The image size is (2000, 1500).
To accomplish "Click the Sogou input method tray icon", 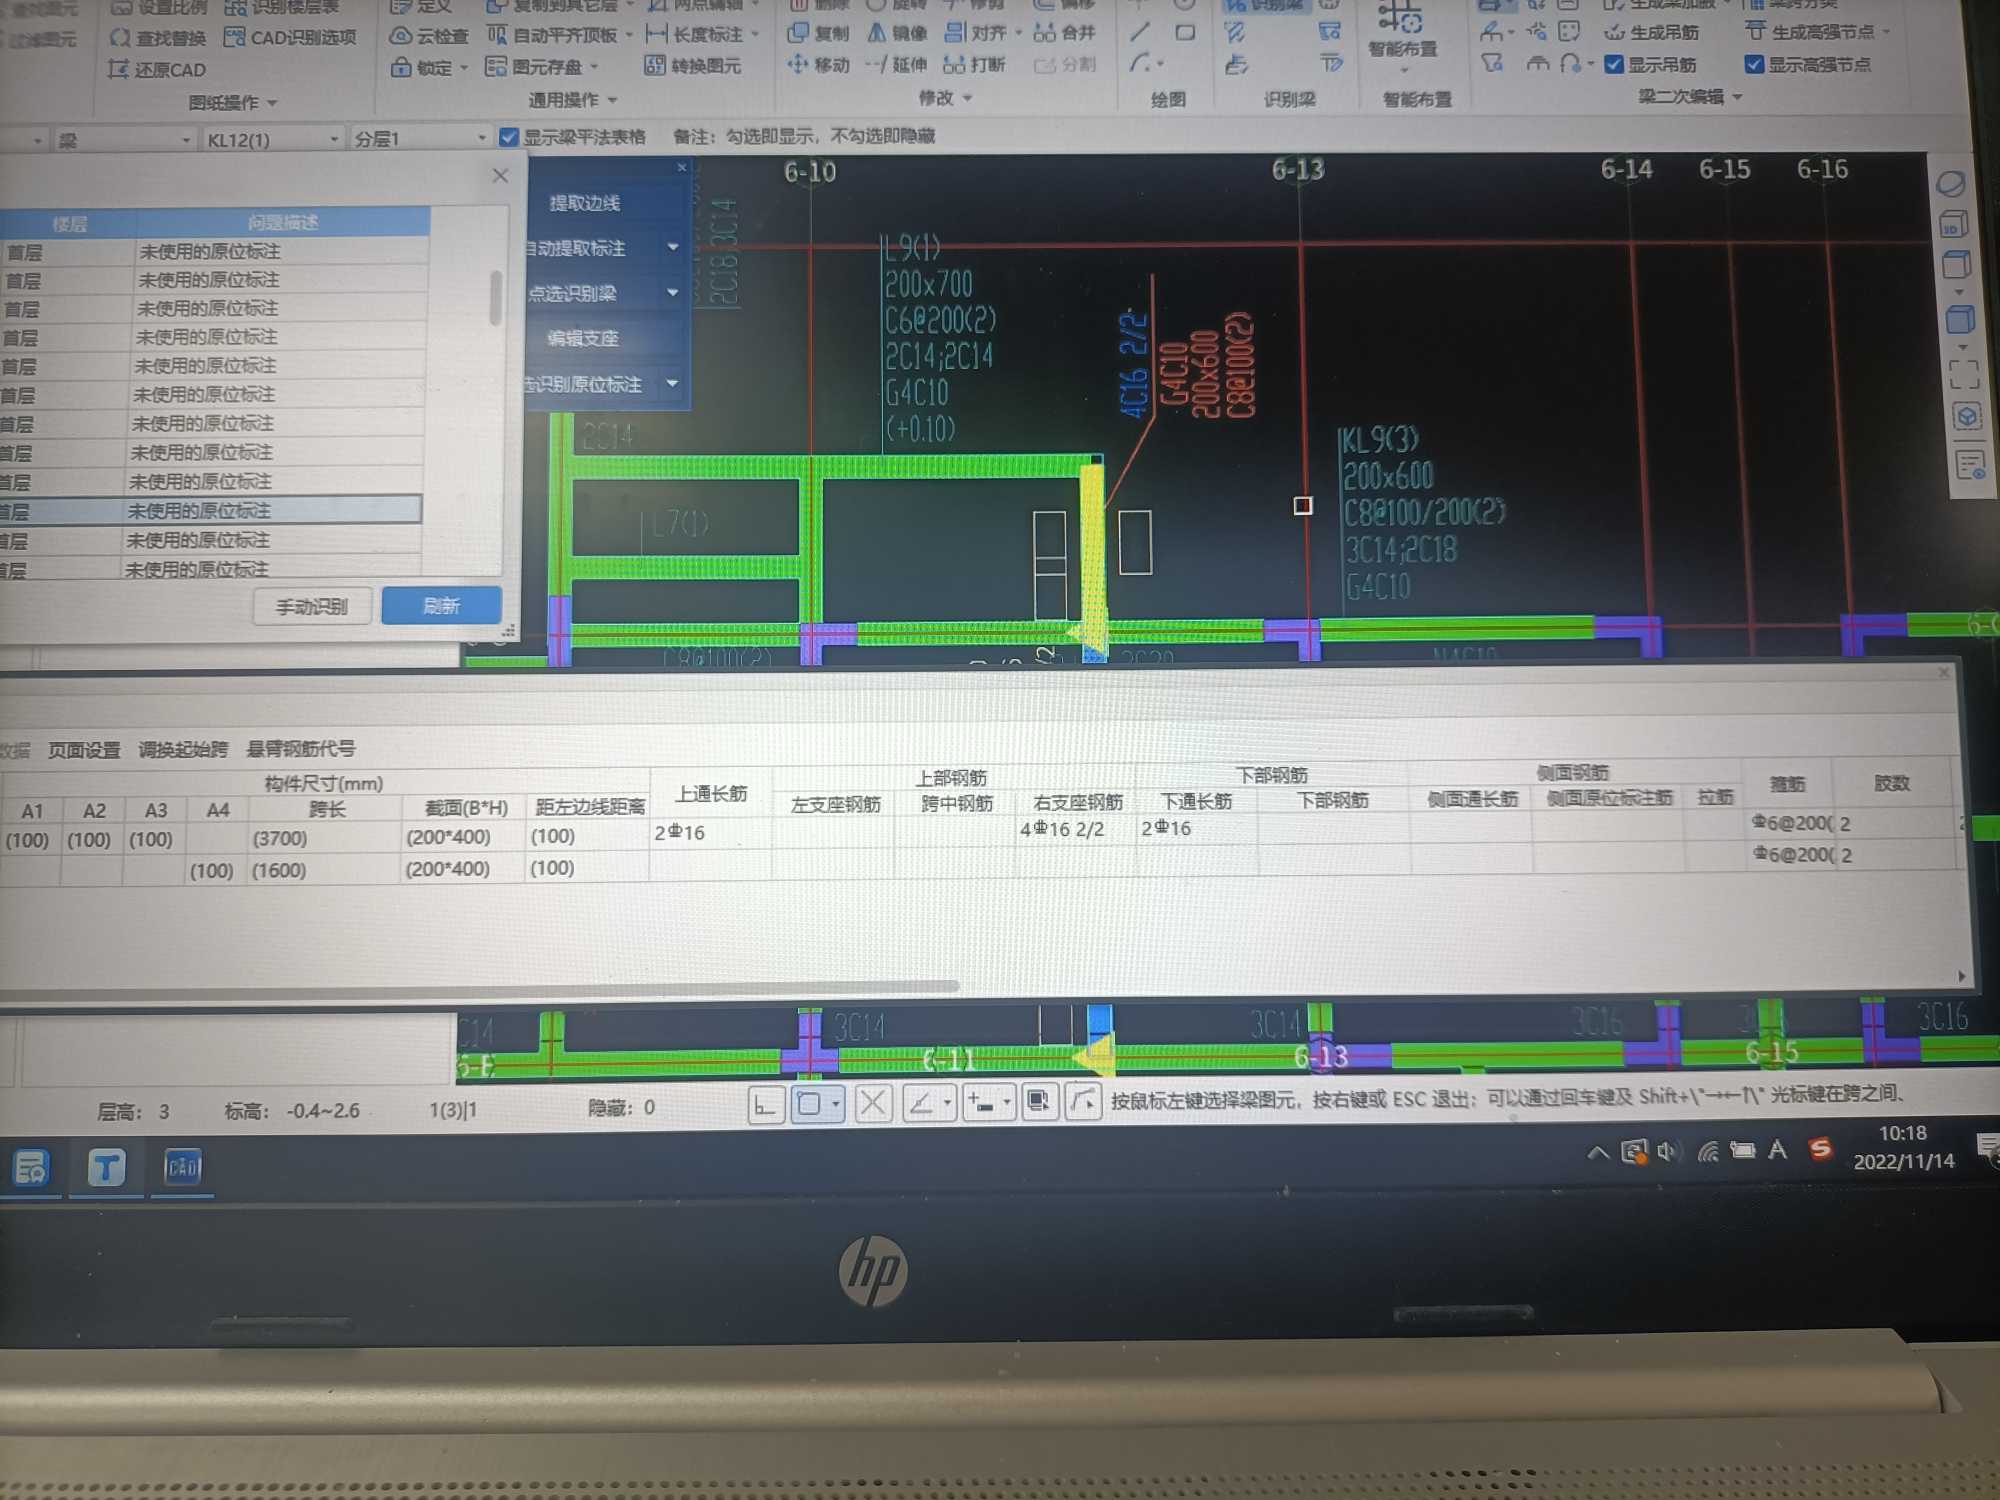I will pos(1820,1149).
